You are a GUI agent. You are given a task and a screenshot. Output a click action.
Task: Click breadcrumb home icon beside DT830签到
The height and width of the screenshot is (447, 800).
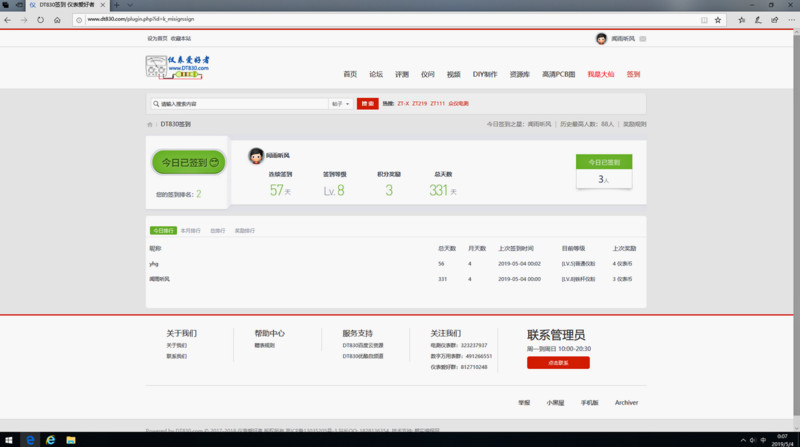pyautogui.click(x=150, y=124)
